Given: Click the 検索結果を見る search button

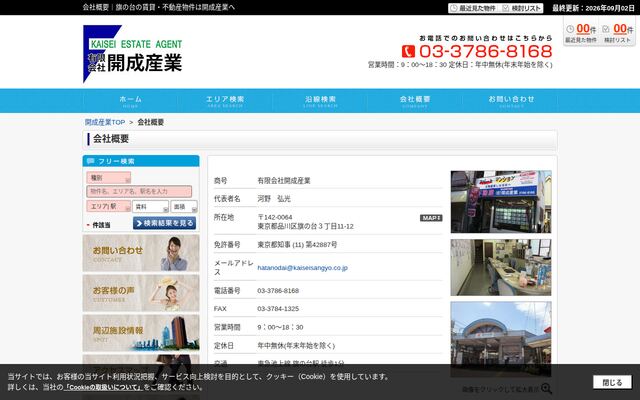Looking at the screenshot, I should (x=164, y=223).
